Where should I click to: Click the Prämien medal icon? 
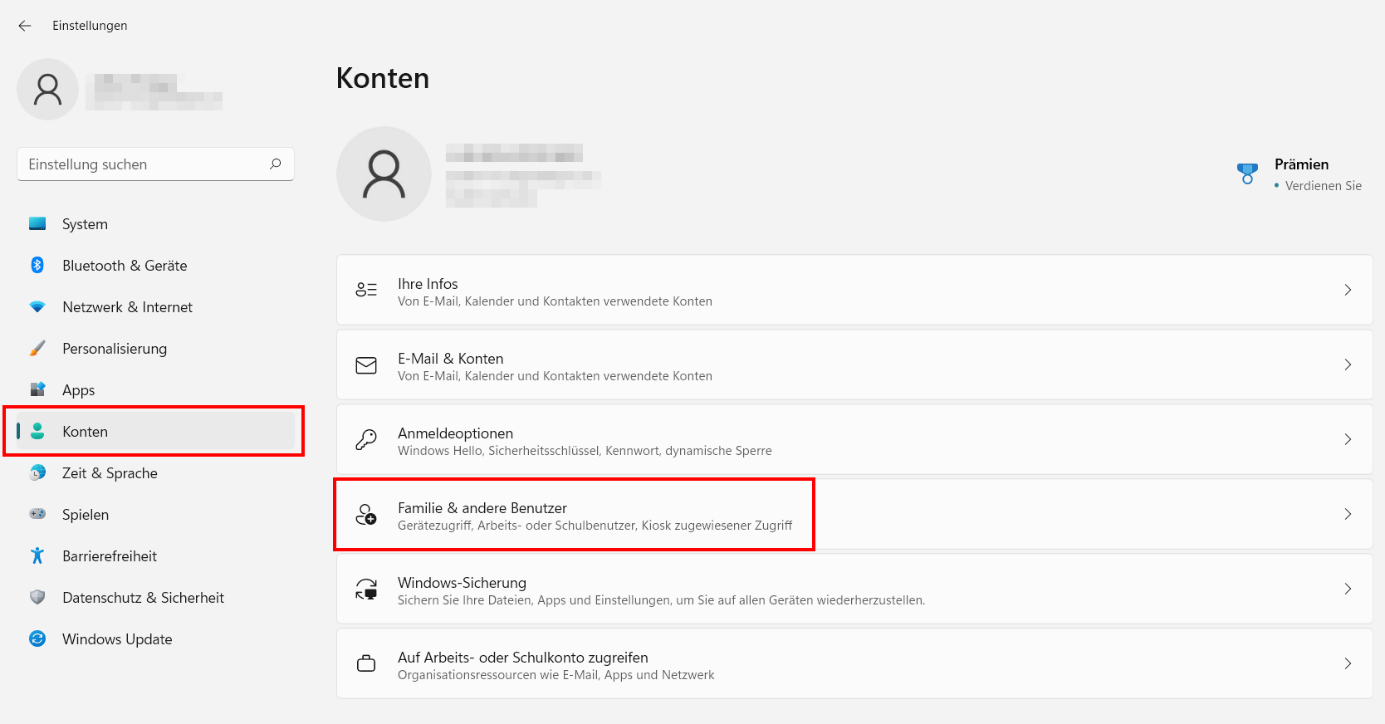pyautogui.click(x=1247, y=174)
